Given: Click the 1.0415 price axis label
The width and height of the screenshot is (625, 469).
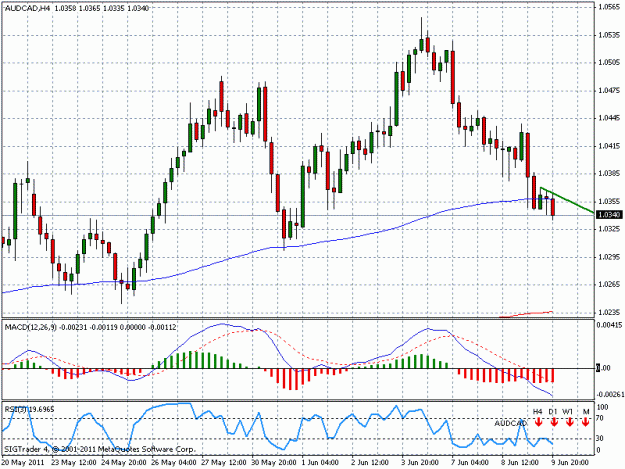Looking at the screenshot, I should point(609,146).
